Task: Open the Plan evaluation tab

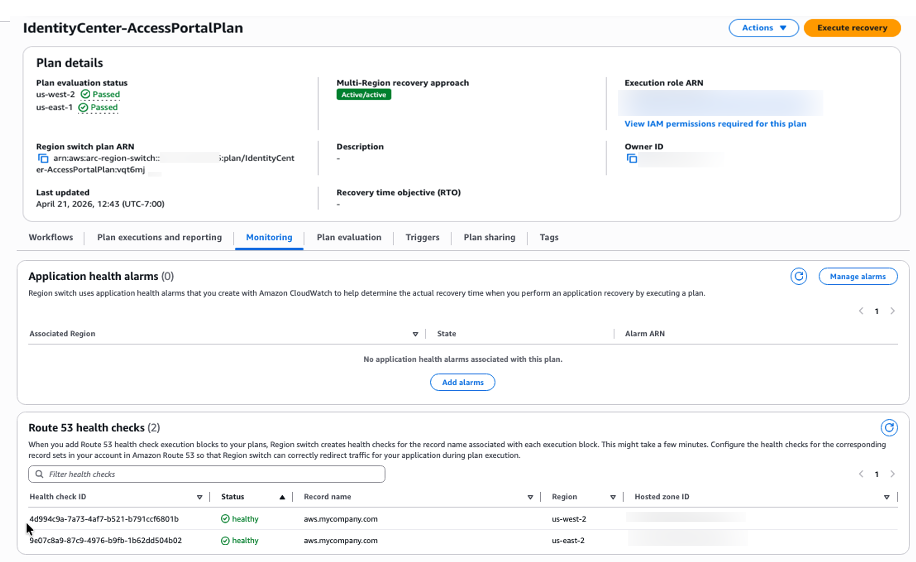Action: (x=349, y=237)
